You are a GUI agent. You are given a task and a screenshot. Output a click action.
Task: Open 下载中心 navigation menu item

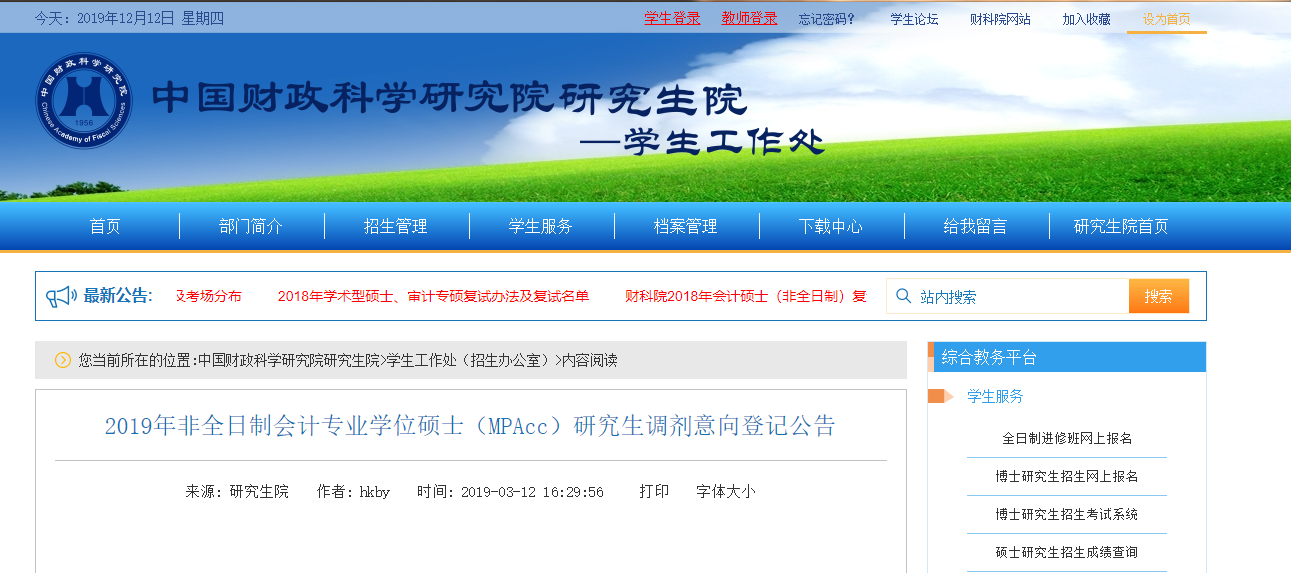(831, 227)
